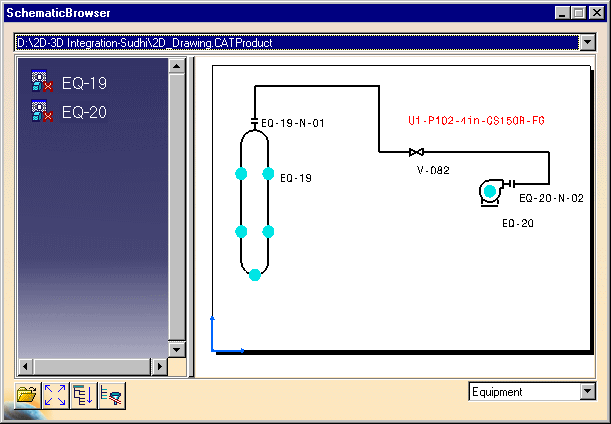611x424 pixels.
Task: Click the tree sort order icon
Action: [83, 396]
